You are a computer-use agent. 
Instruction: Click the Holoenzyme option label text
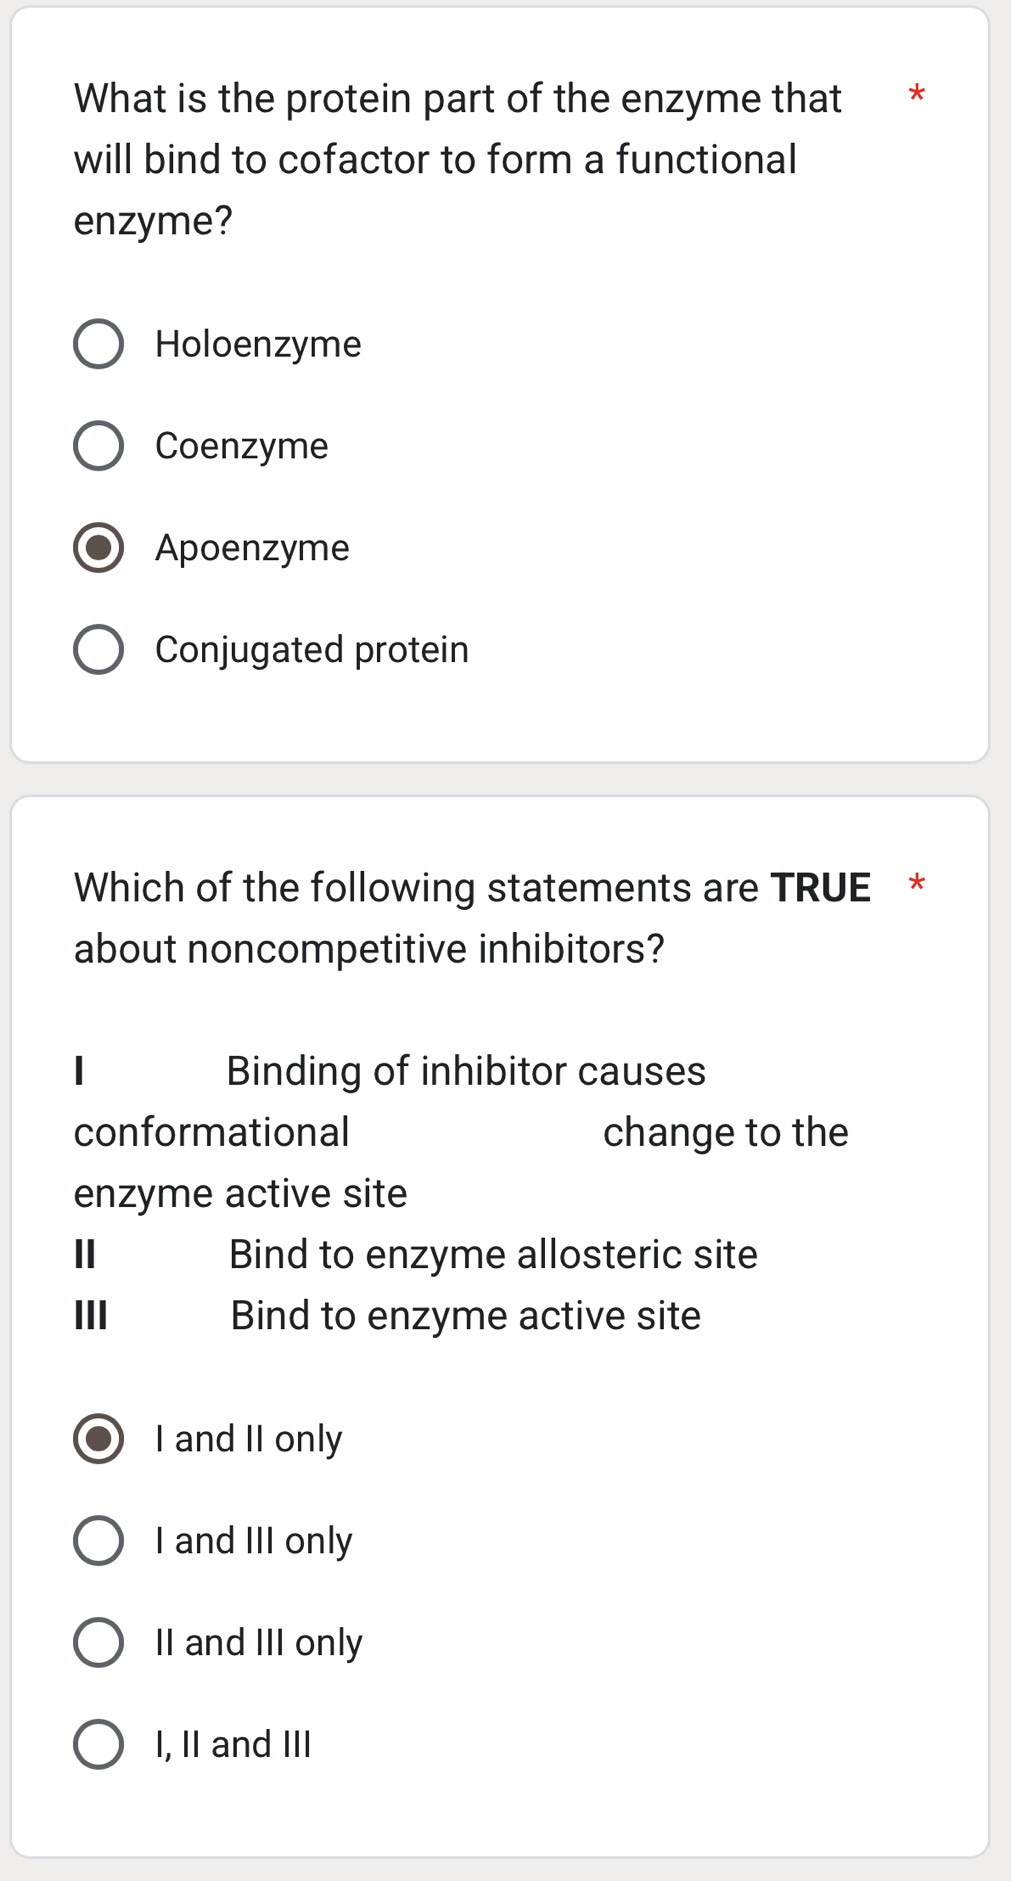pos(259,344)
